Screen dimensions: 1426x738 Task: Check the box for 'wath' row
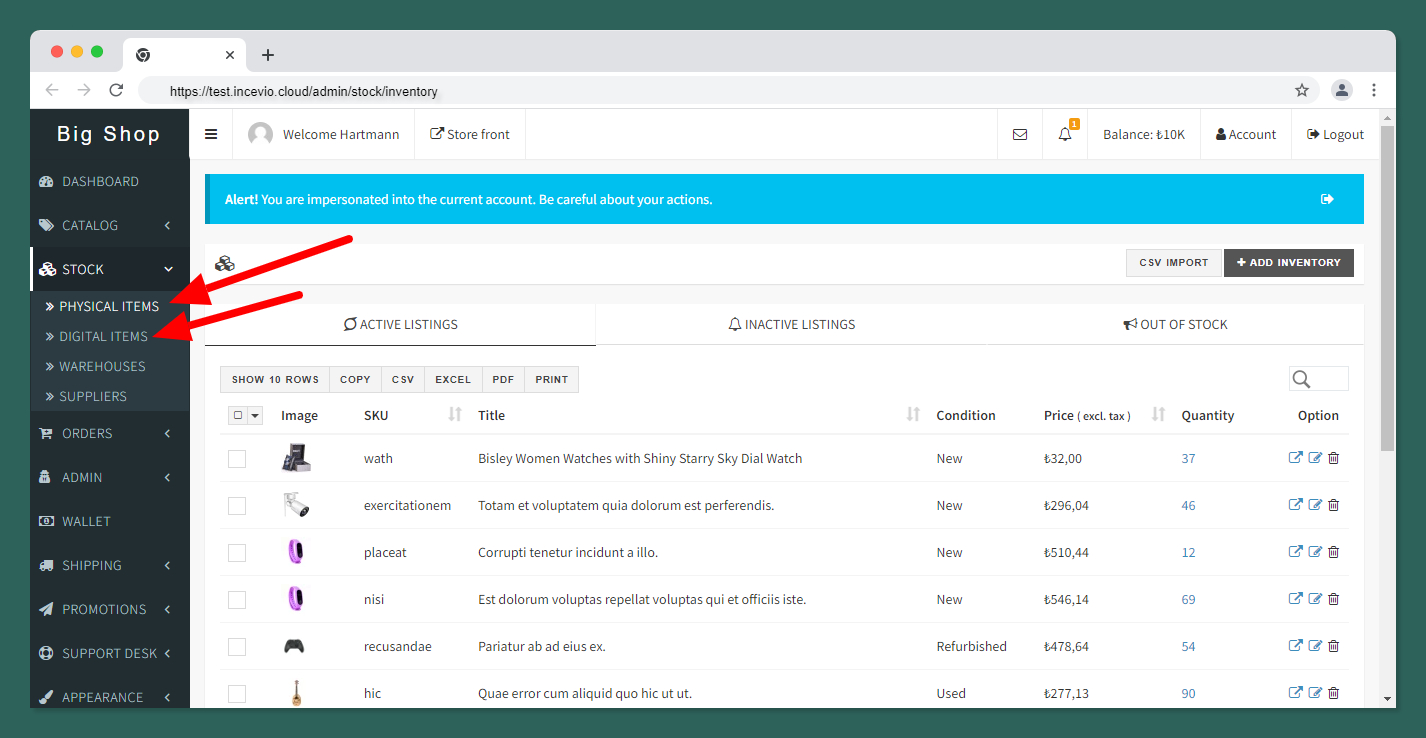pos(237,459)
